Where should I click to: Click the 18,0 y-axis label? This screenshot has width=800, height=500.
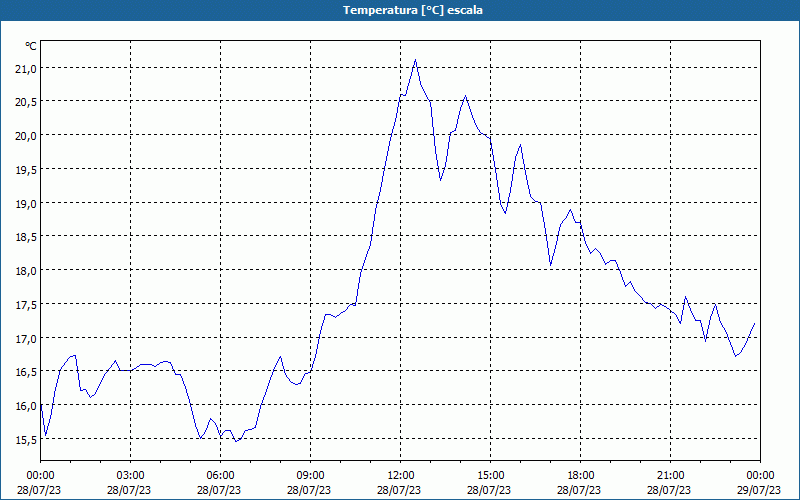[25, 271]
